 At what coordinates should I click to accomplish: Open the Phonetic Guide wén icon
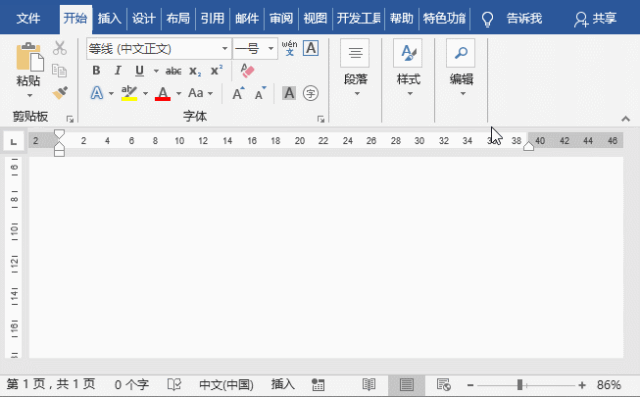[x=289, y=48]
